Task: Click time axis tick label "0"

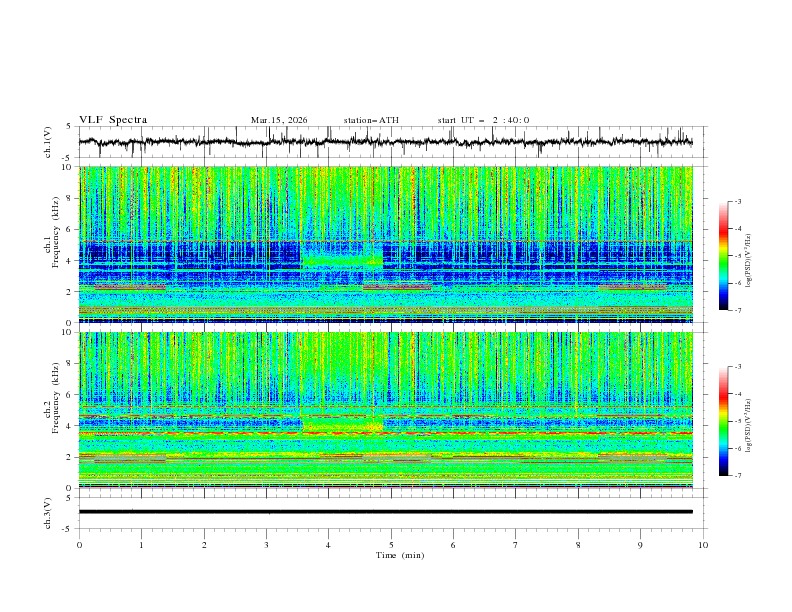Action: 79,545
